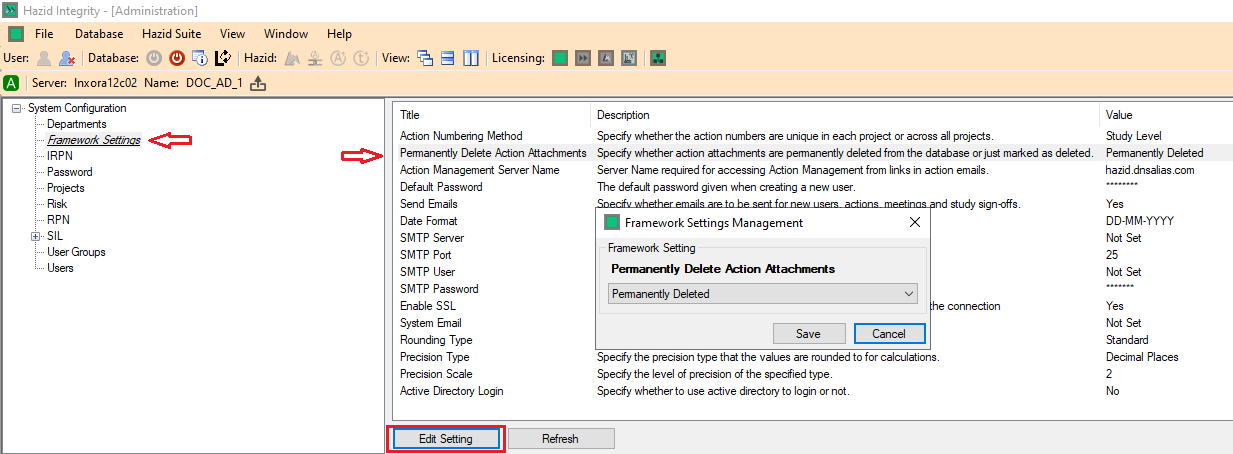Open the Hazid Suite menu

(171, 34)
